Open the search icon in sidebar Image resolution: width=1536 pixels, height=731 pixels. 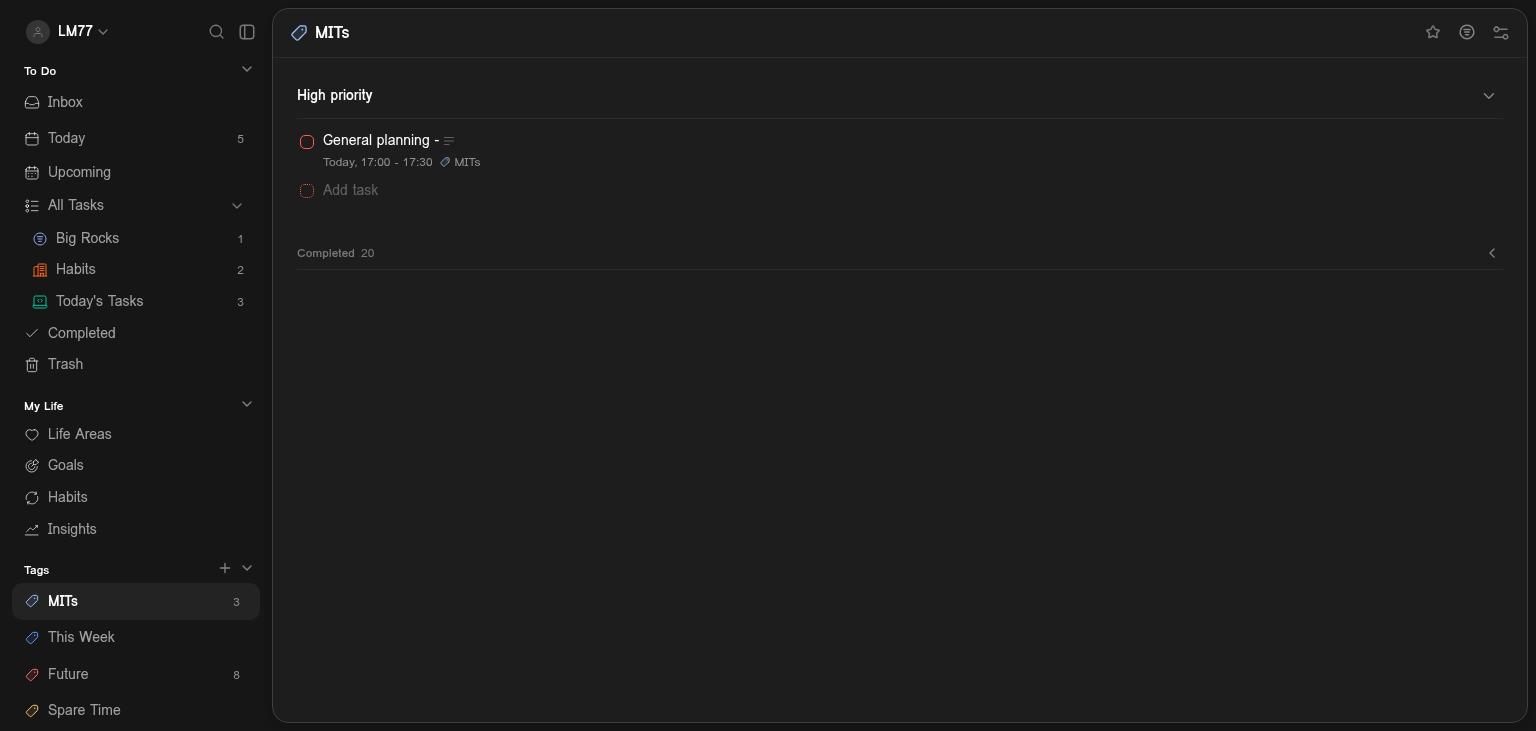click(x=216, y=32)
